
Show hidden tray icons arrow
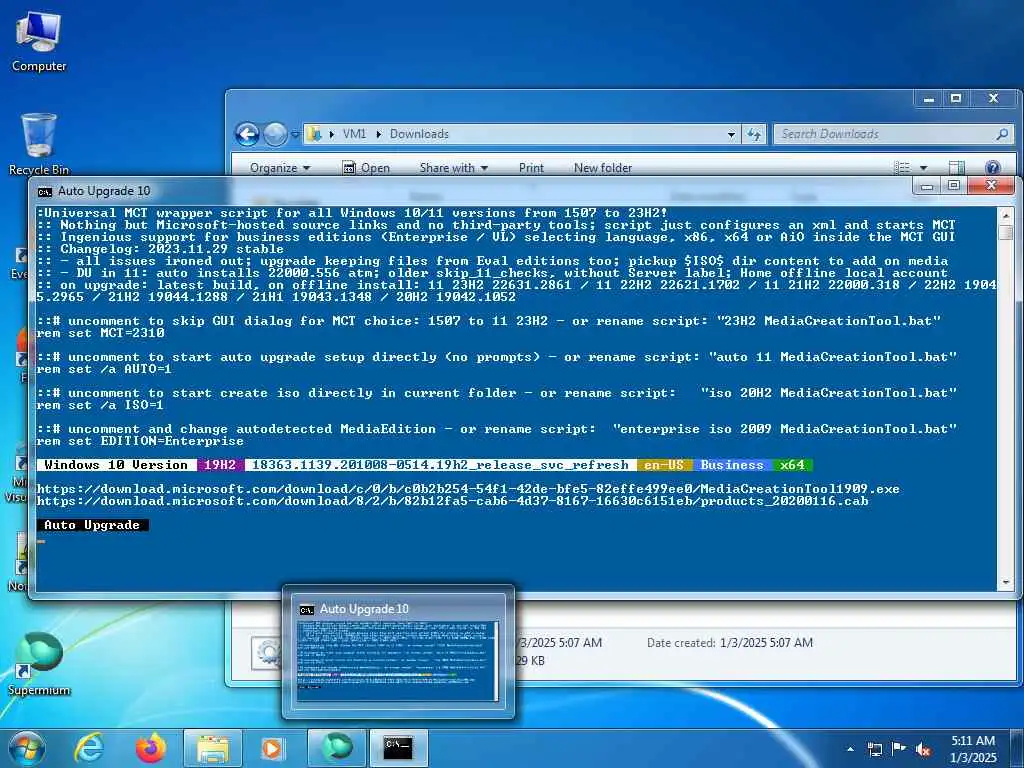click(x=850, y=750)
